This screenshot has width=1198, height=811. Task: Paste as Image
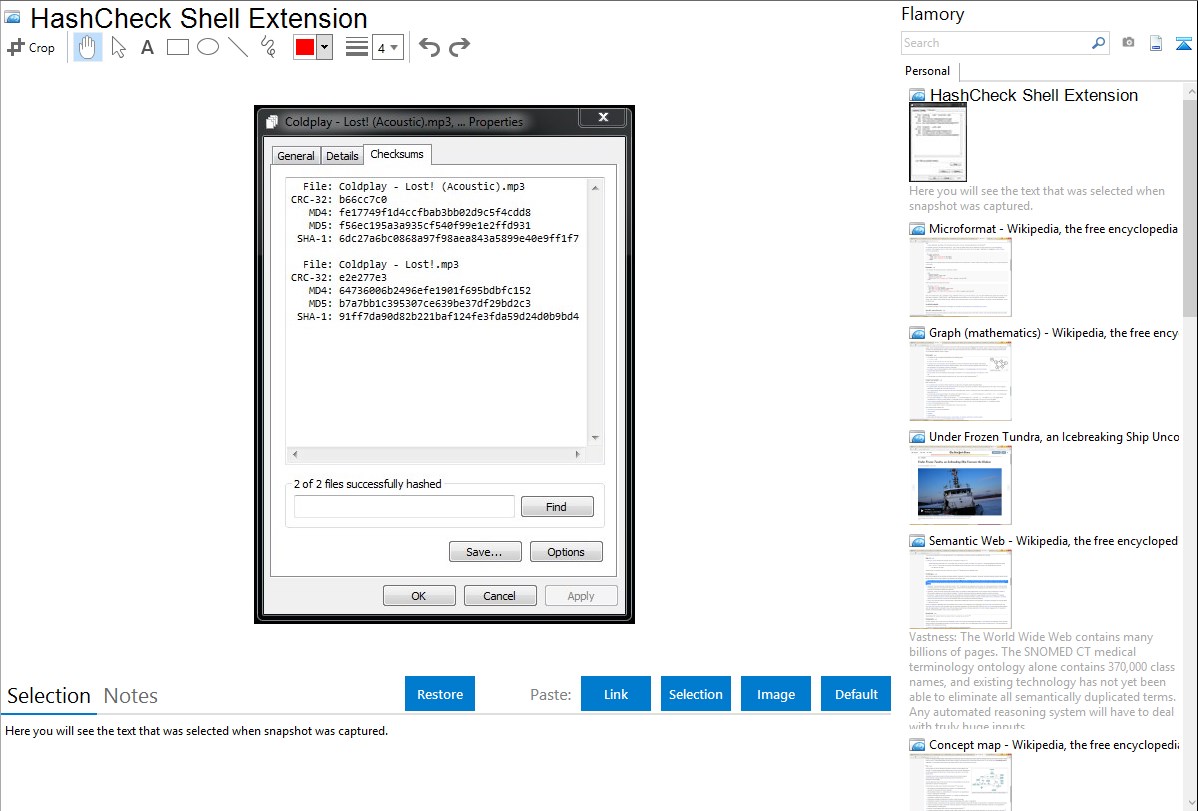(775, 694)
